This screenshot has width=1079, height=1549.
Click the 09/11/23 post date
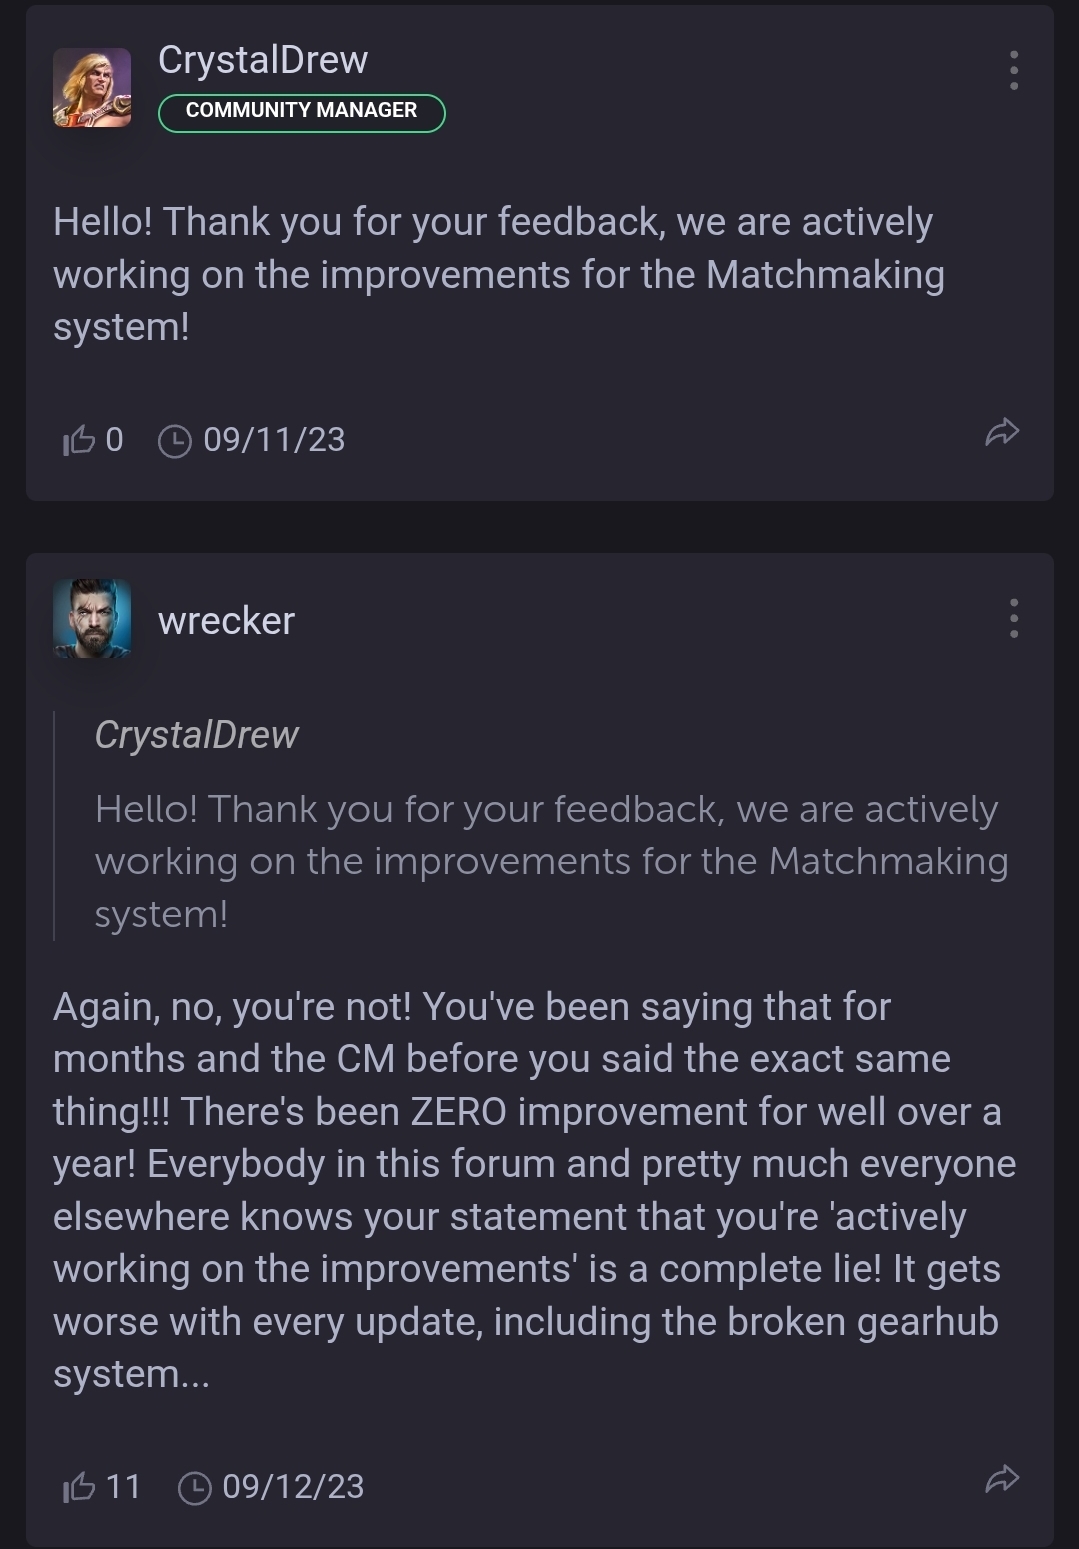(x=274, y=440)
